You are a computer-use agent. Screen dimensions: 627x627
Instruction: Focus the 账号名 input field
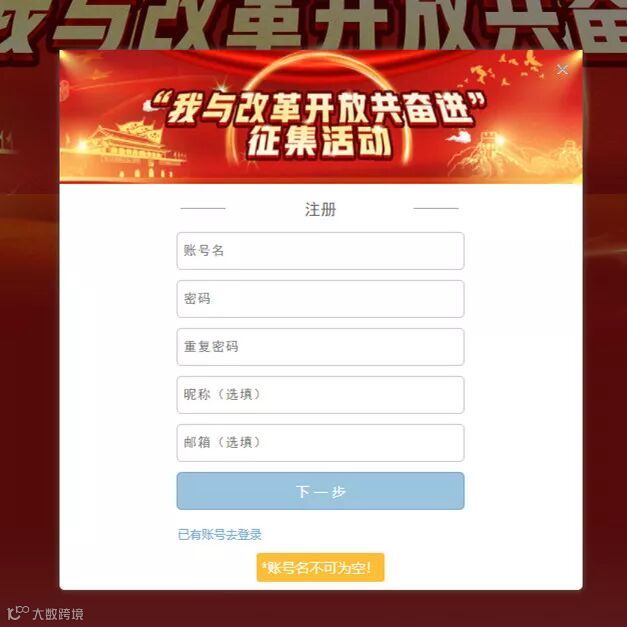click(320, 251)
